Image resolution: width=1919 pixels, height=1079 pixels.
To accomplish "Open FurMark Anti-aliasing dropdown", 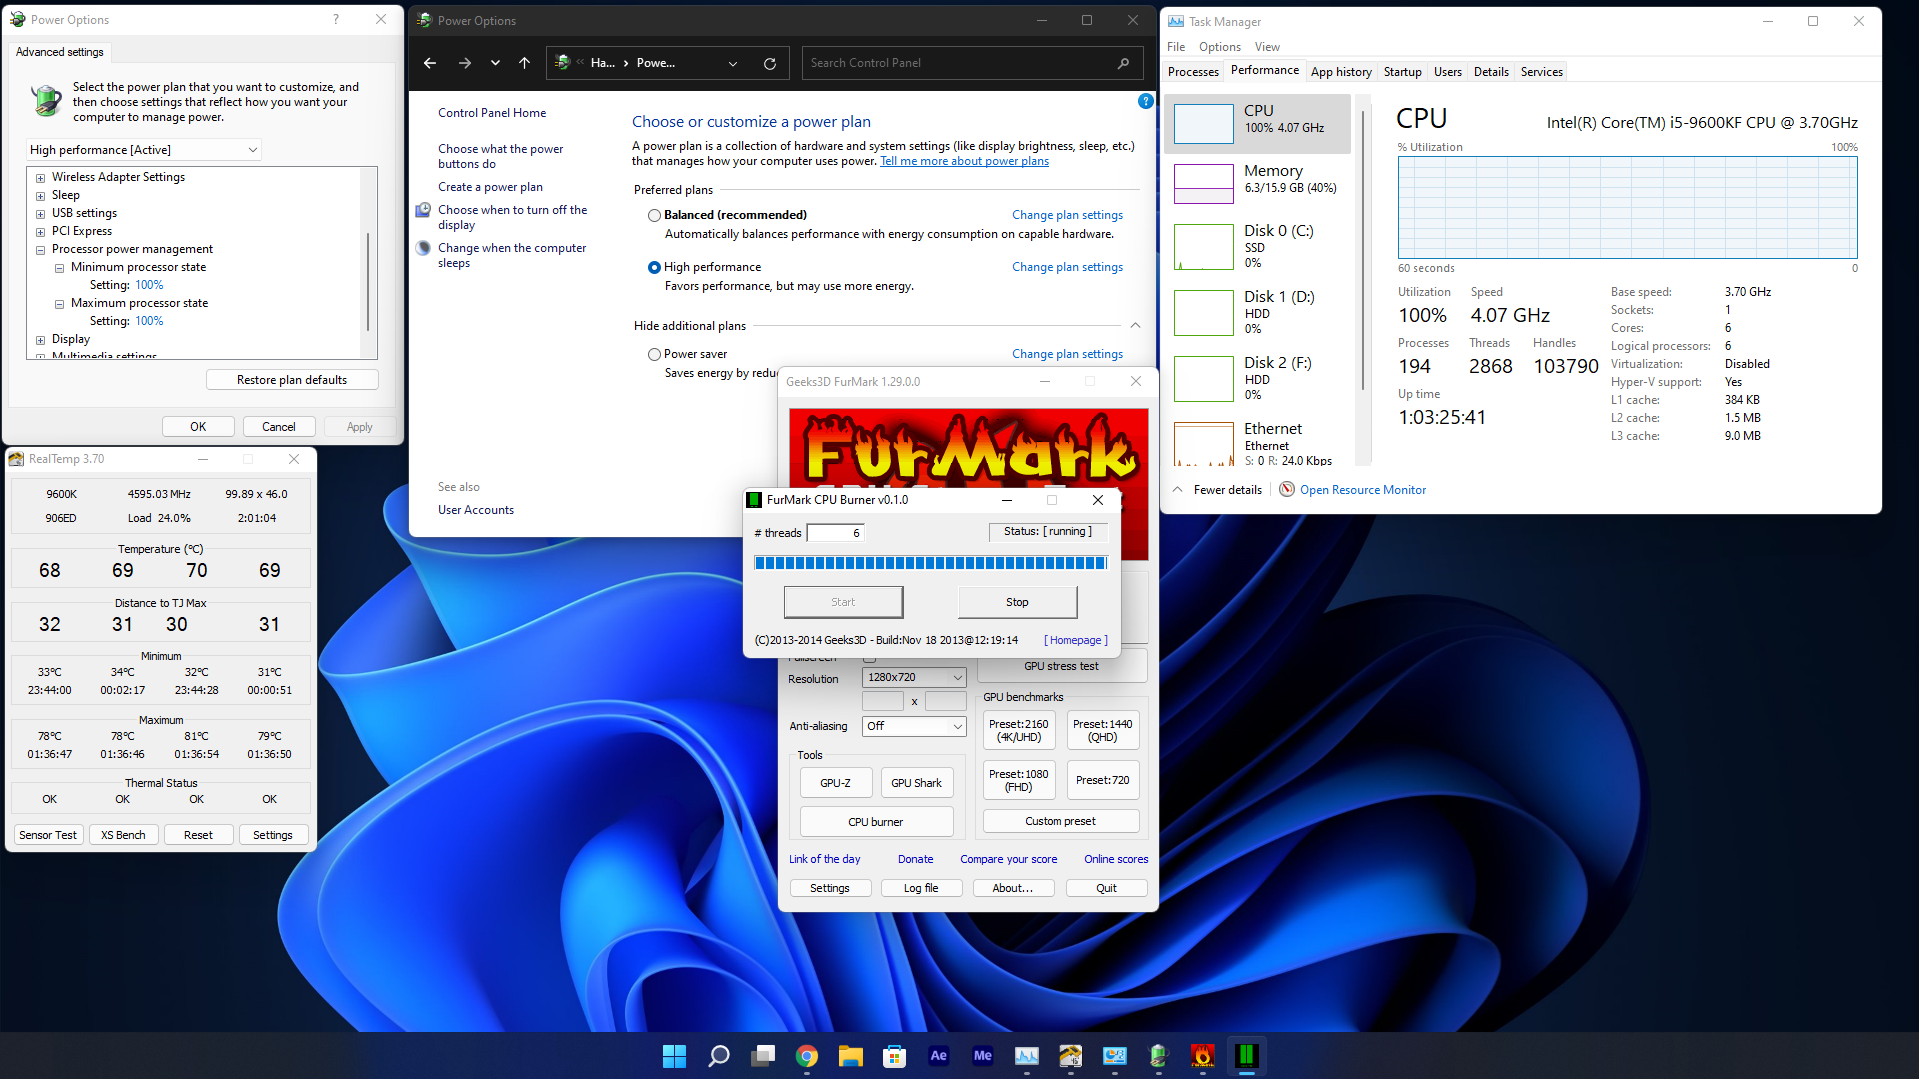I will pyautogui.click(x=914, y=726).
